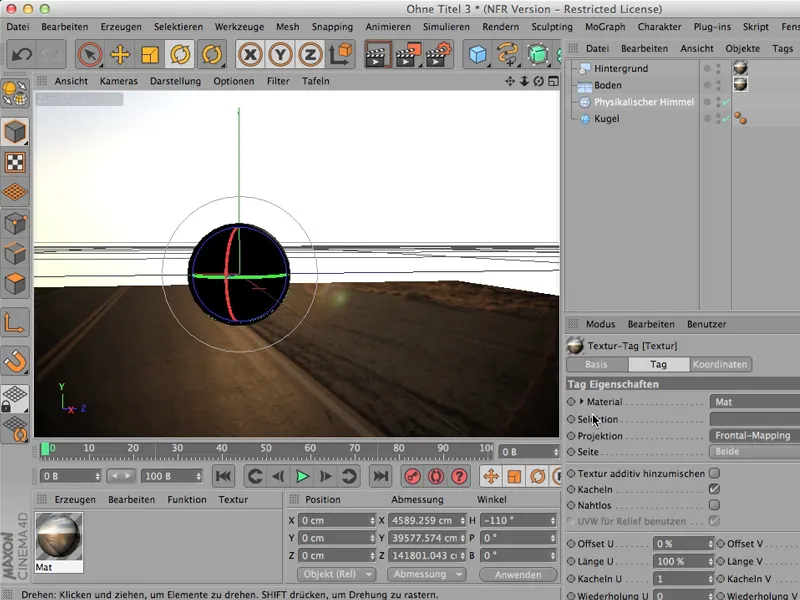Screen dimensions: 800x600
Task: Add a cube primitive object
Action: click(478, 54)
